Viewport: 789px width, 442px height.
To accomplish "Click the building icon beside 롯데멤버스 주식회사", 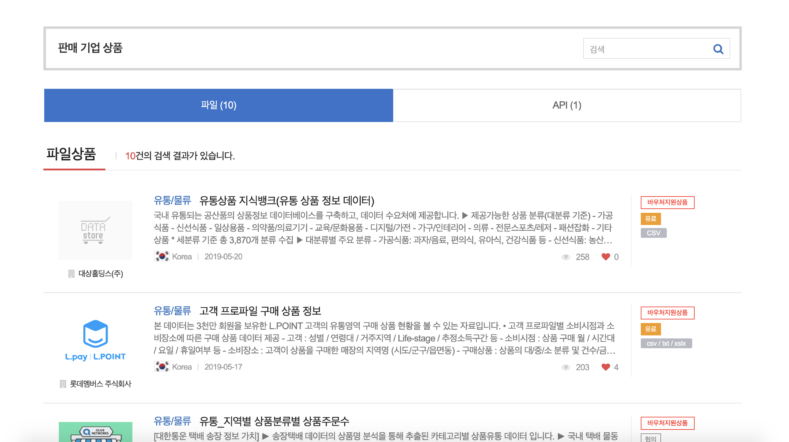I will click(63, 383).
